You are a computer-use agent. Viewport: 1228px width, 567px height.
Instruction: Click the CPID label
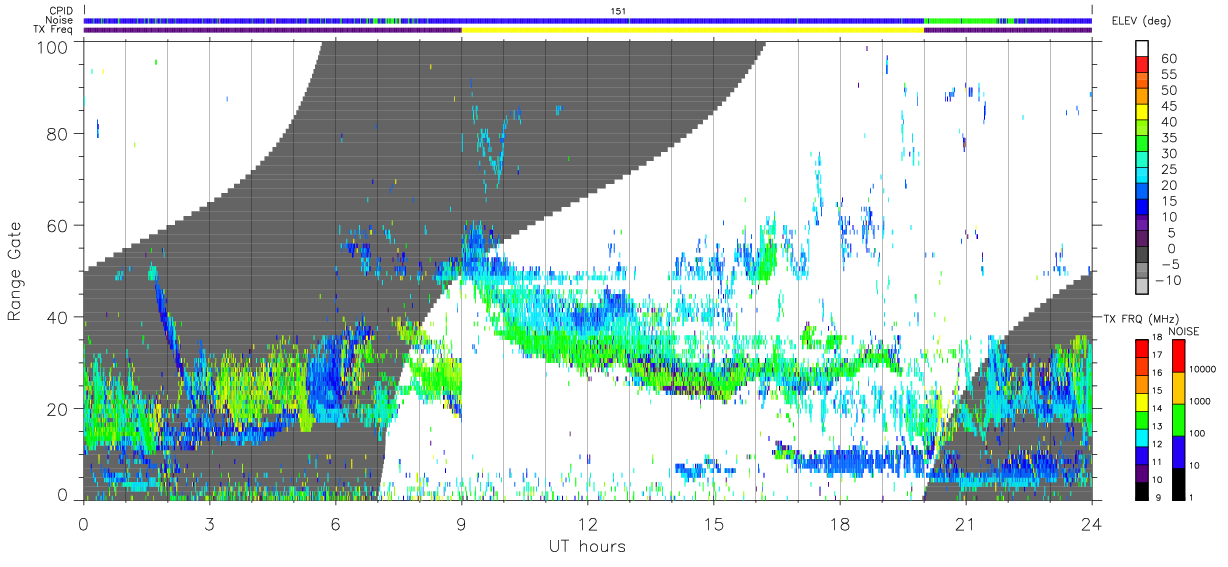[x=61, y=11]
